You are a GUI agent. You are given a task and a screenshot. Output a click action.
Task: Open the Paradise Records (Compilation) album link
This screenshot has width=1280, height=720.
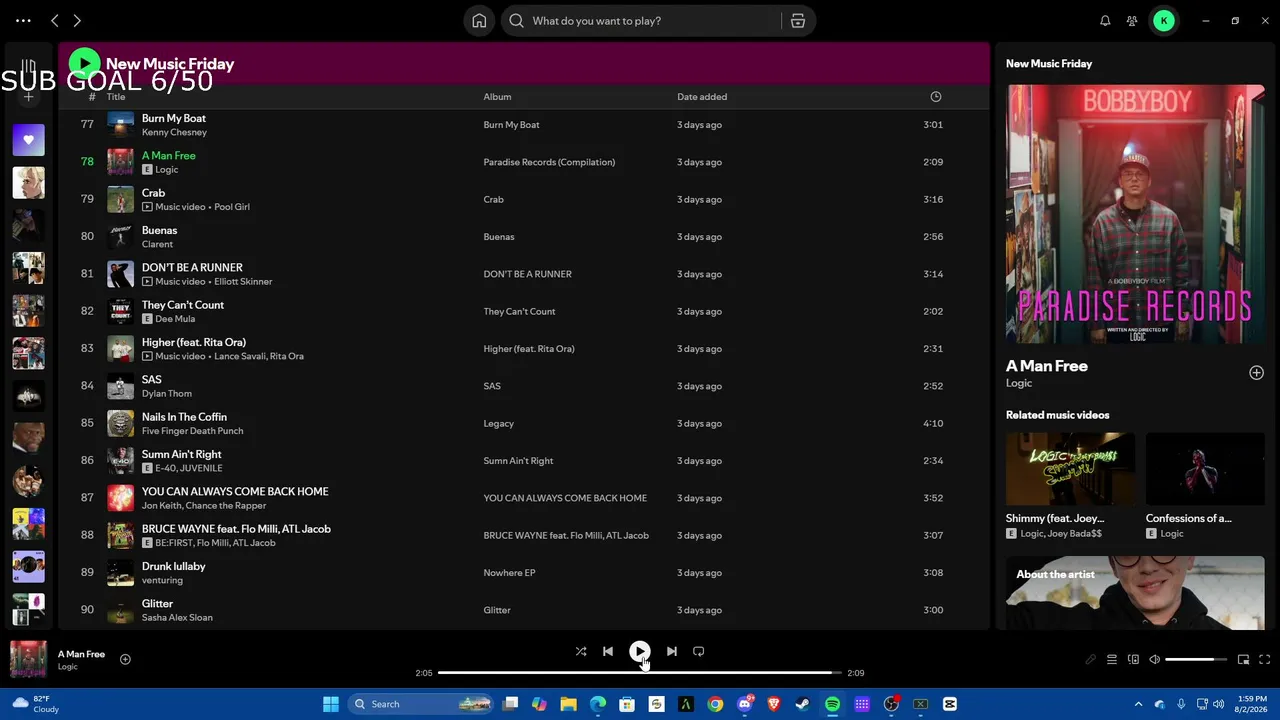[549, 162]
